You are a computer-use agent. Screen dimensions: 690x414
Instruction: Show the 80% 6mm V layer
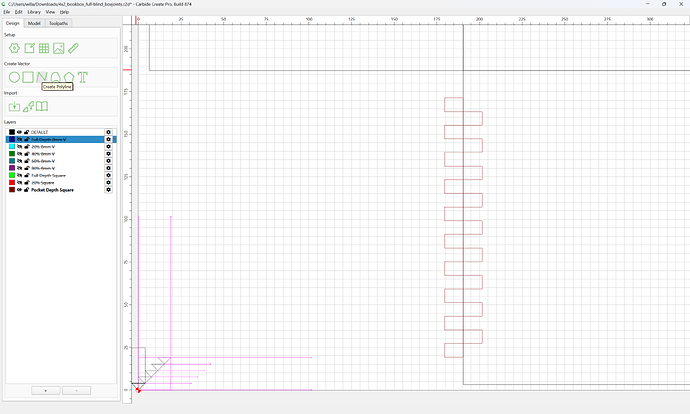[19, 168]
